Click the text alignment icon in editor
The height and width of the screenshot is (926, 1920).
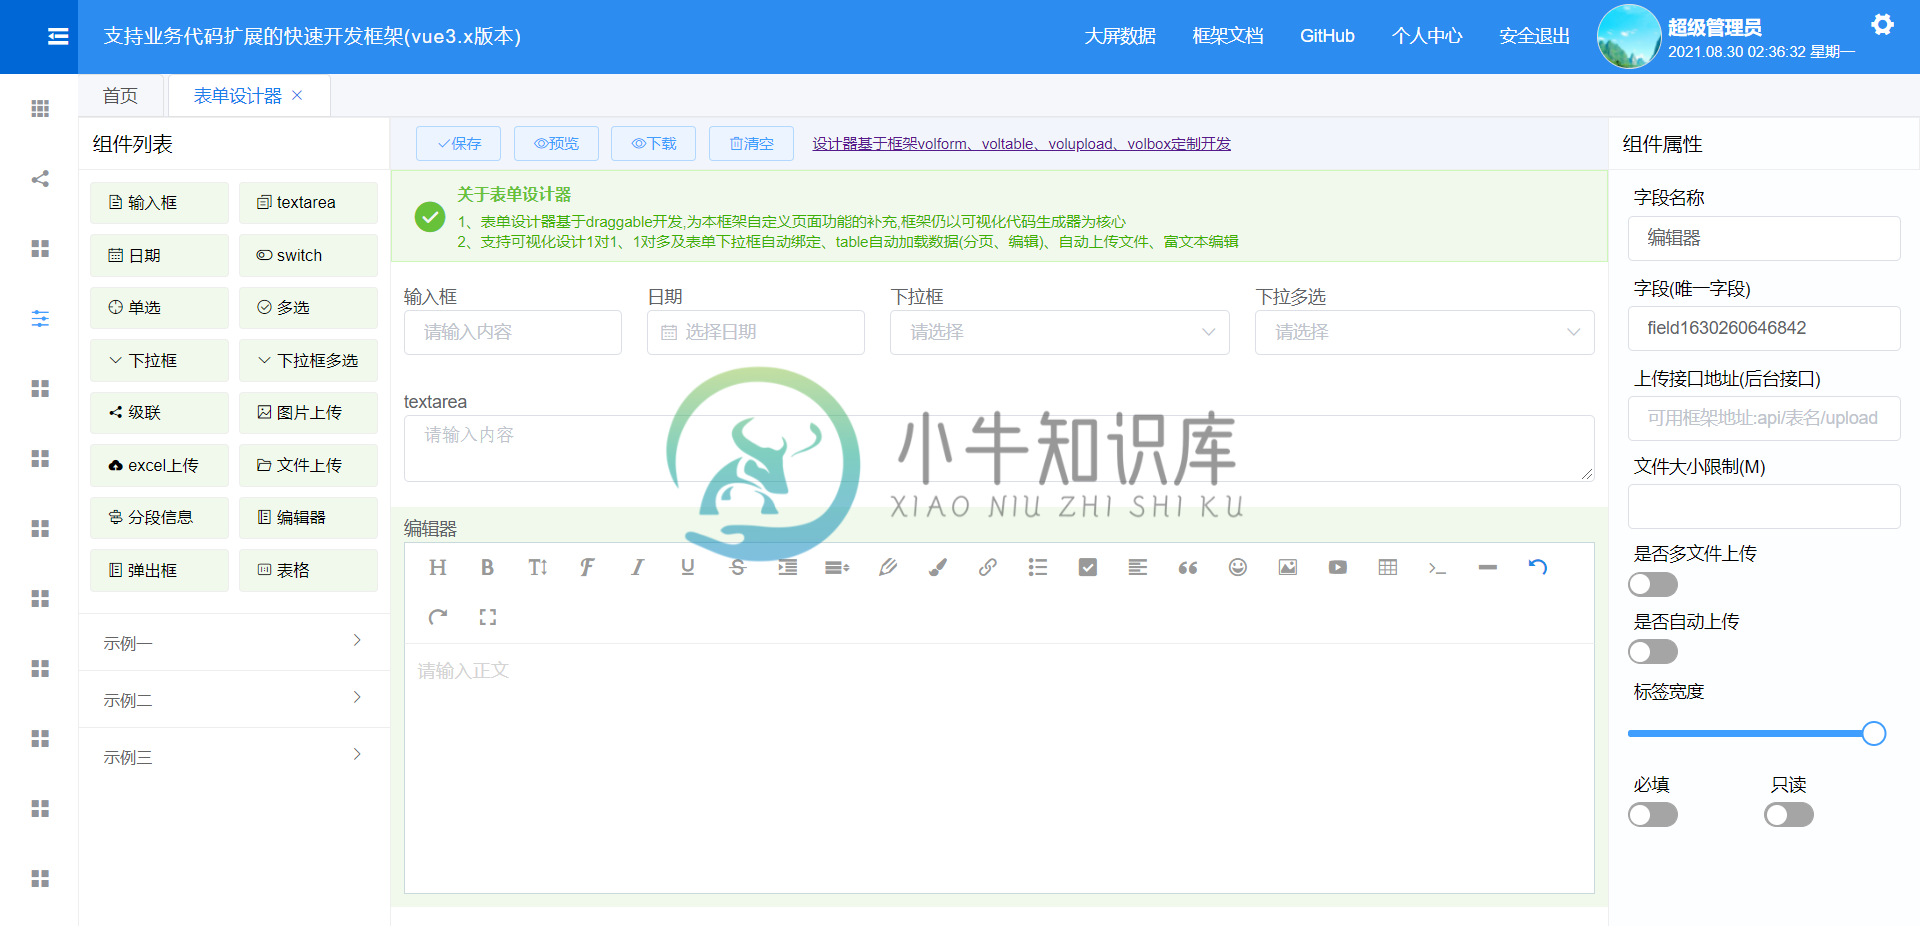(x=1137, y=568)
